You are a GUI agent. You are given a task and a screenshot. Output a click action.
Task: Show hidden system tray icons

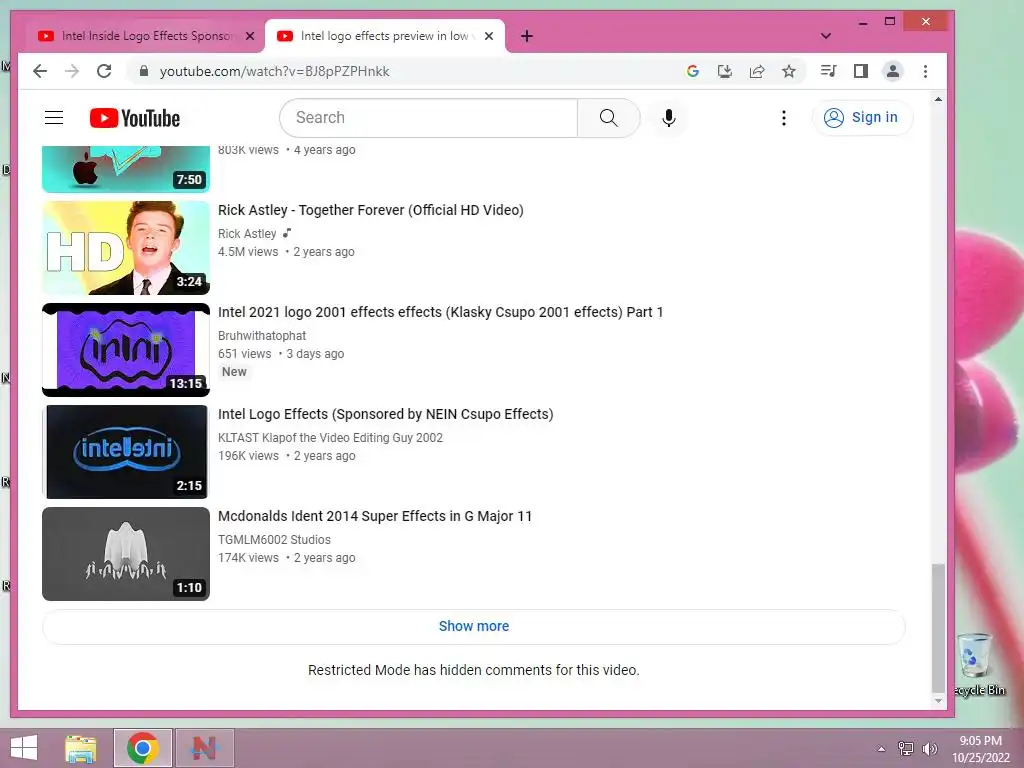[881, 749]
